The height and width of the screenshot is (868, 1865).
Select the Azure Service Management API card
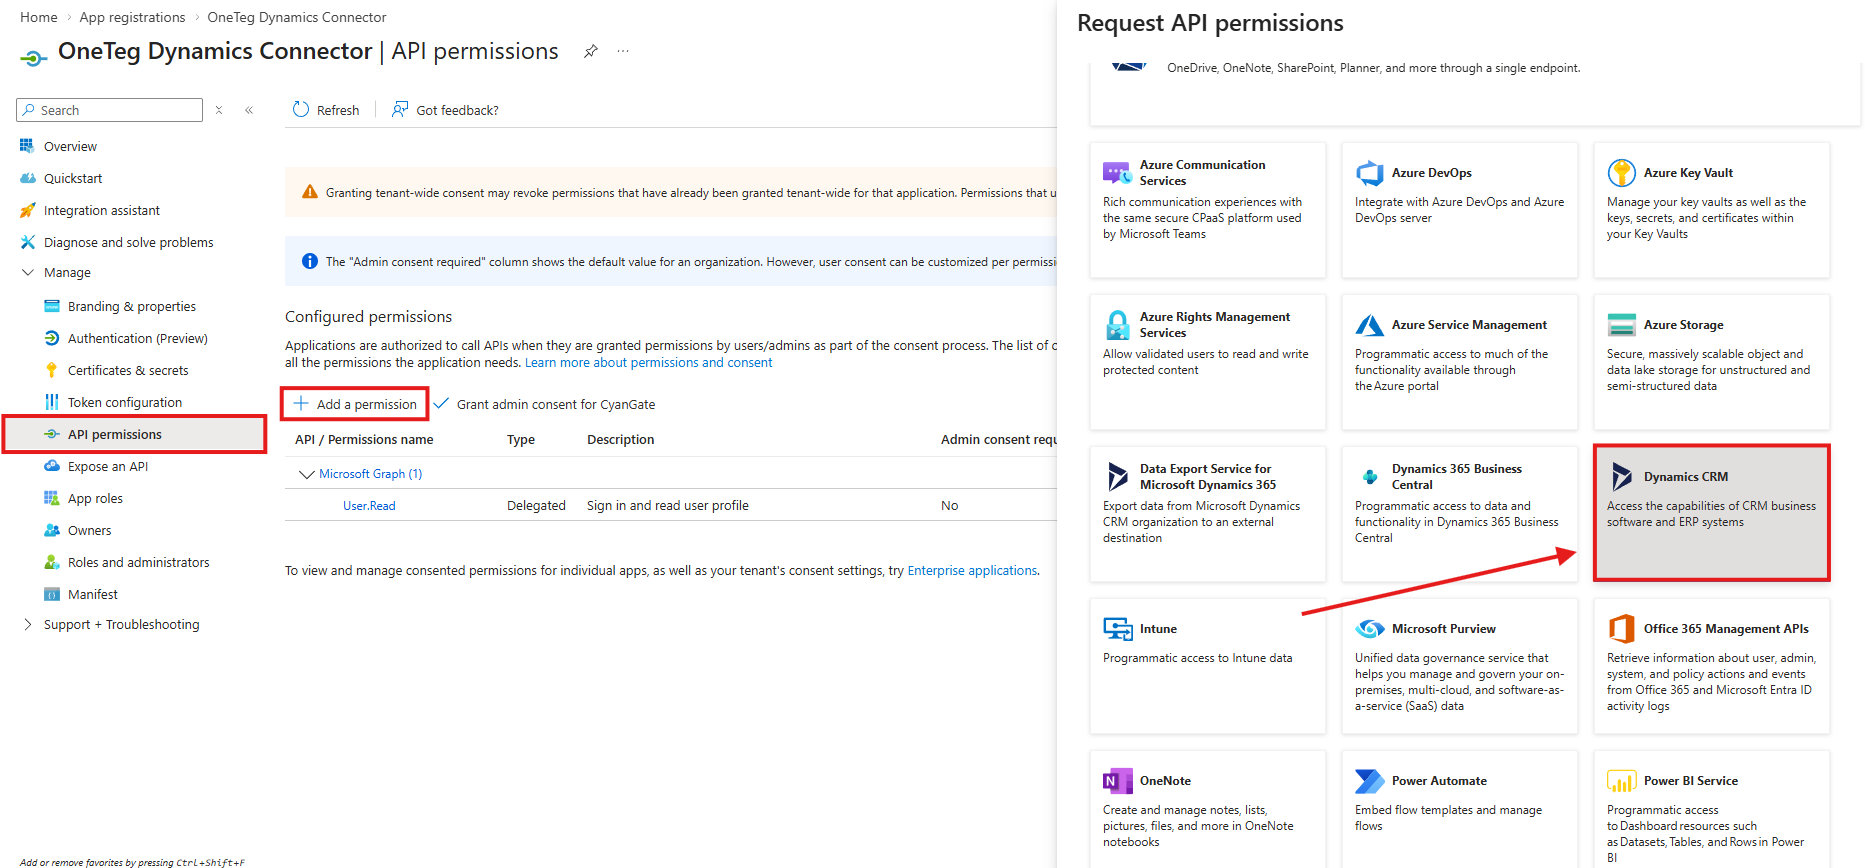pos(1459,362)
